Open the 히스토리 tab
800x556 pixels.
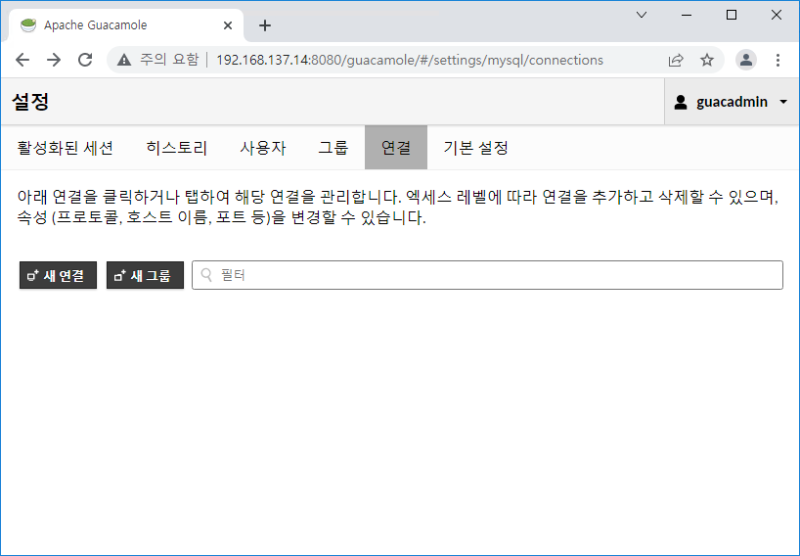pyautogui.click(x=176, y=148)
